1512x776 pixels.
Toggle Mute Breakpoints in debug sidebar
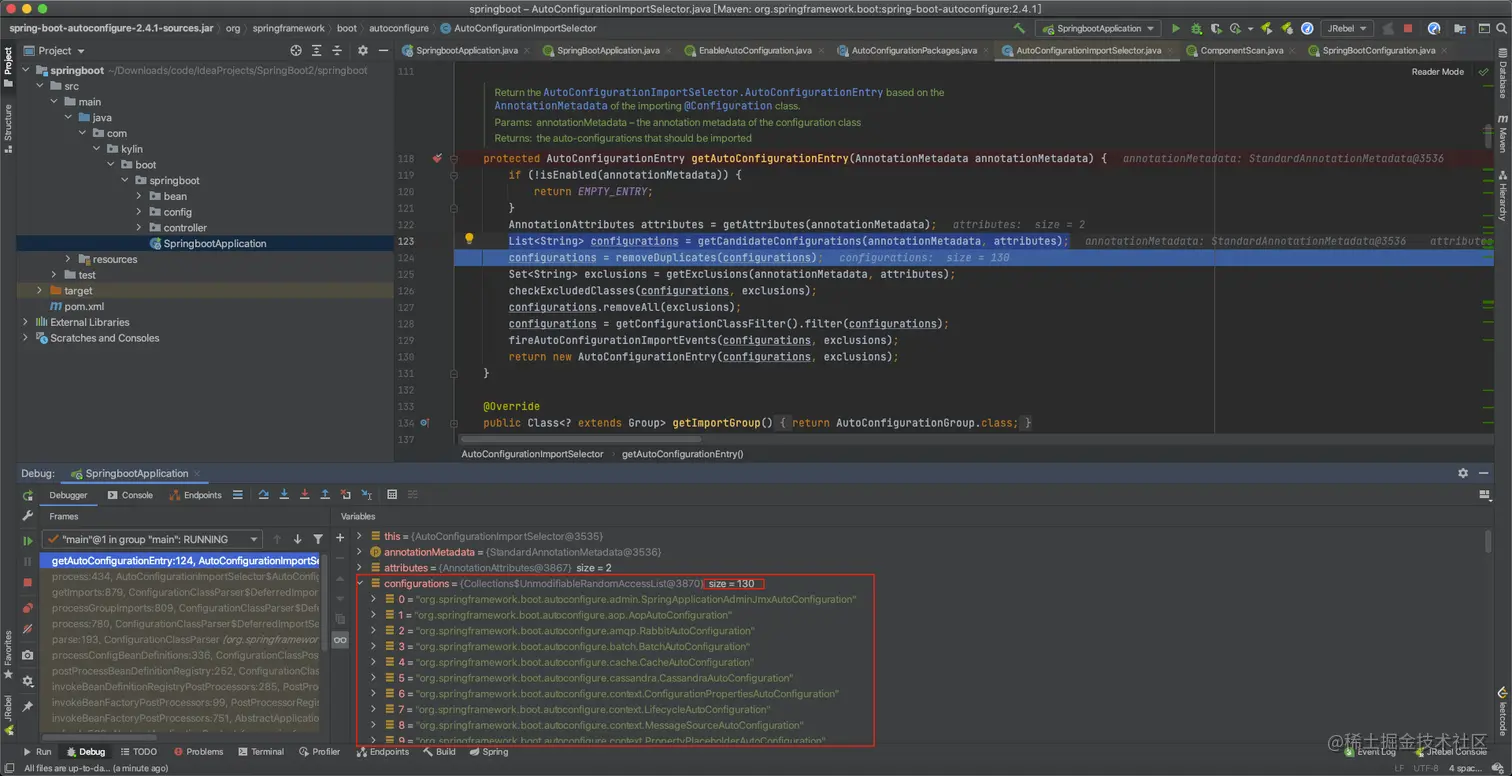[x=28, y=627]
